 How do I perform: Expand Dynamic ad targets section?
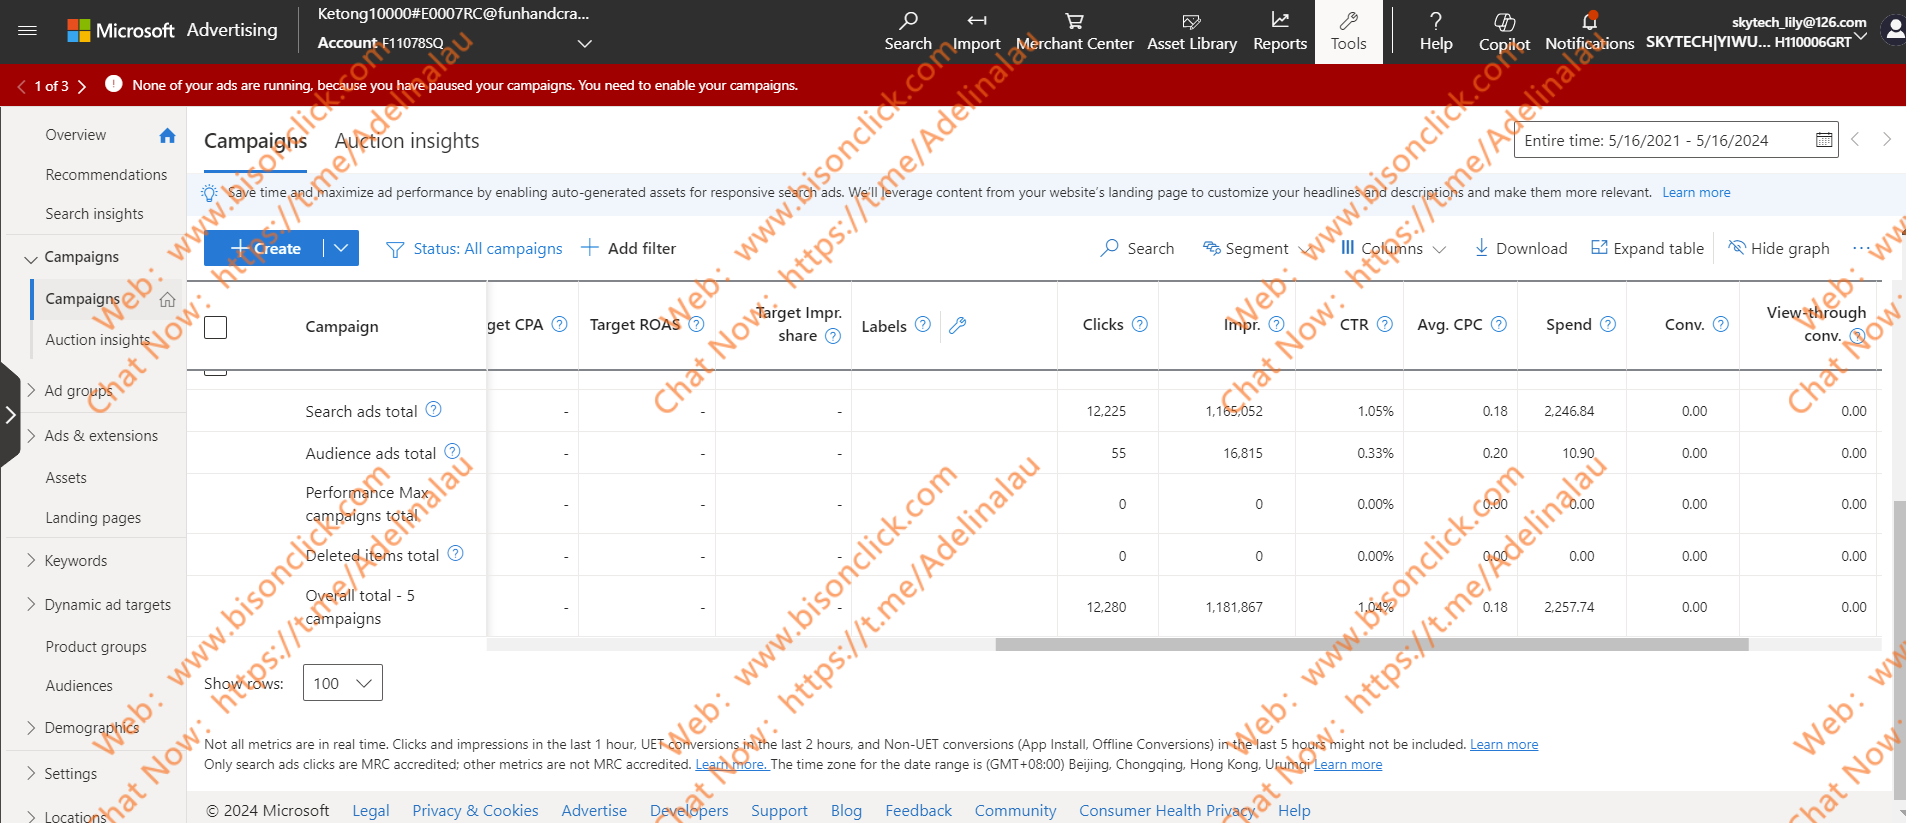click(31, 604)
